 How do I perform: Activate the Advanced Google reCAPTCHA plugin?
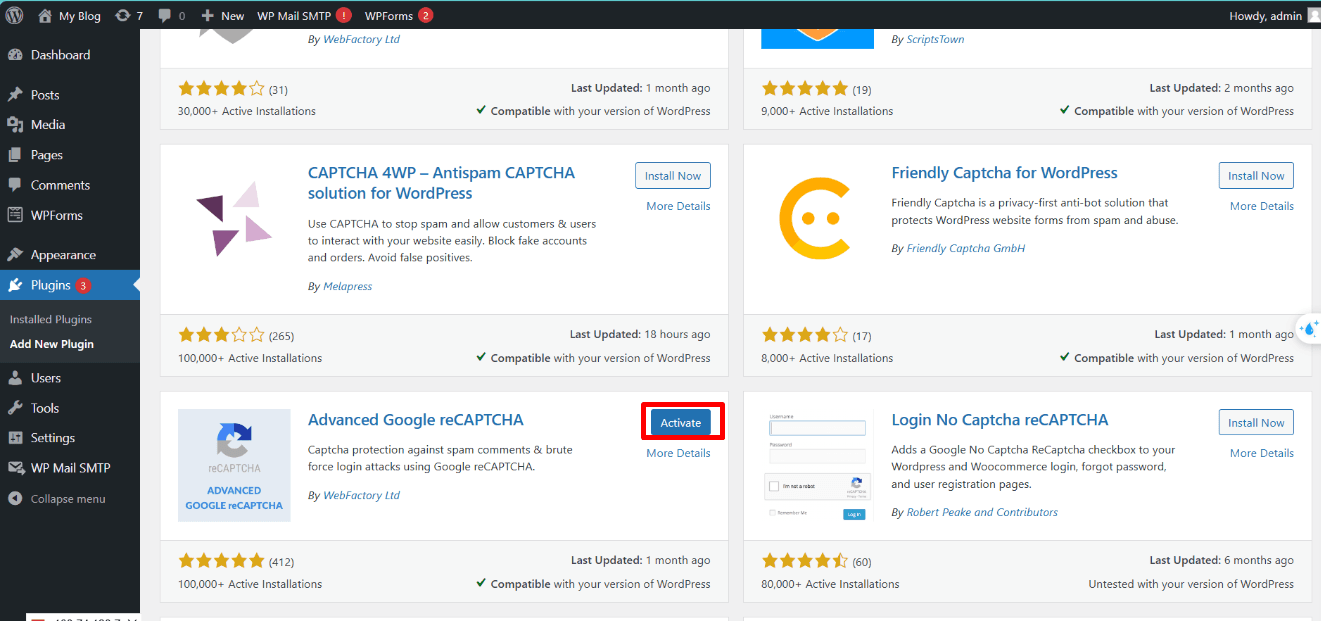(682, 421)
